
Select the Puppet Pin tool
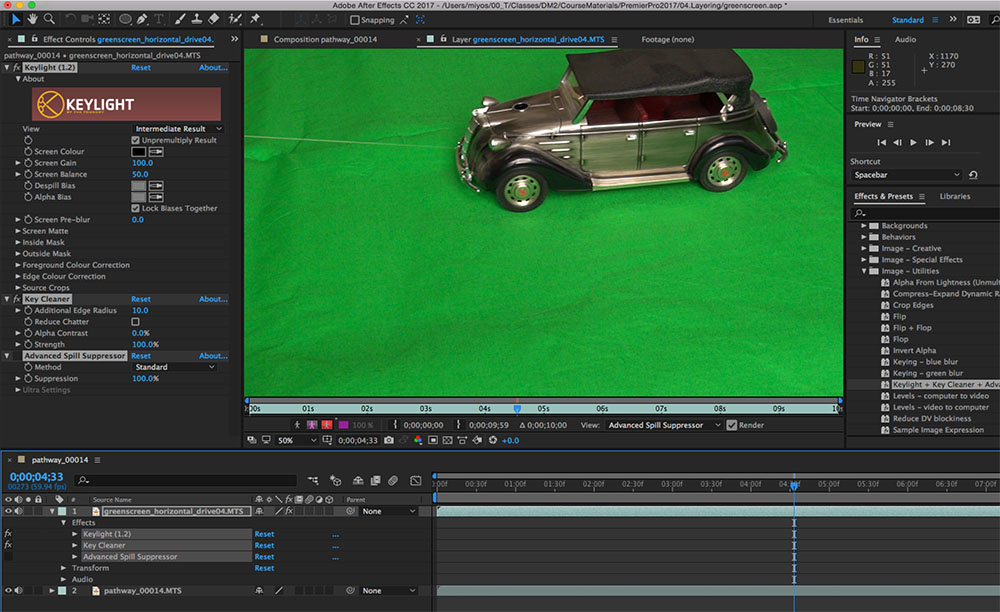coord(256,19)
